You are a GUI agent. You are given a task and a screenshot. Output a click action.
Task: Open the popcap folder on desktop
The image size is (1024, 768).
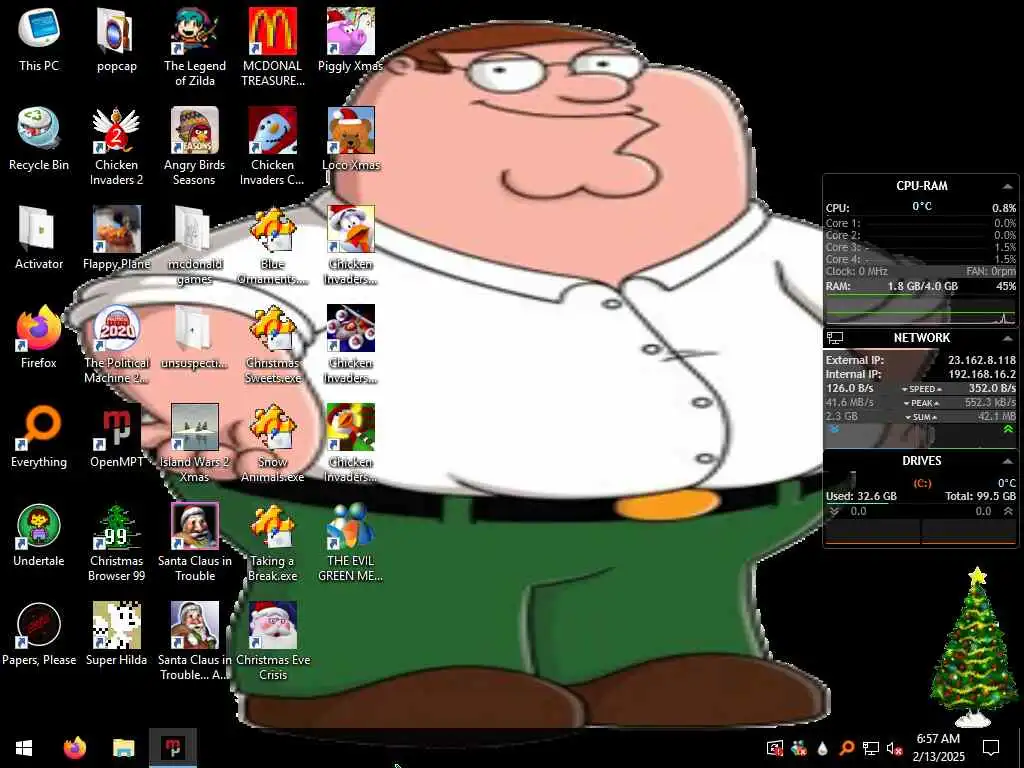tap(116, 40)
